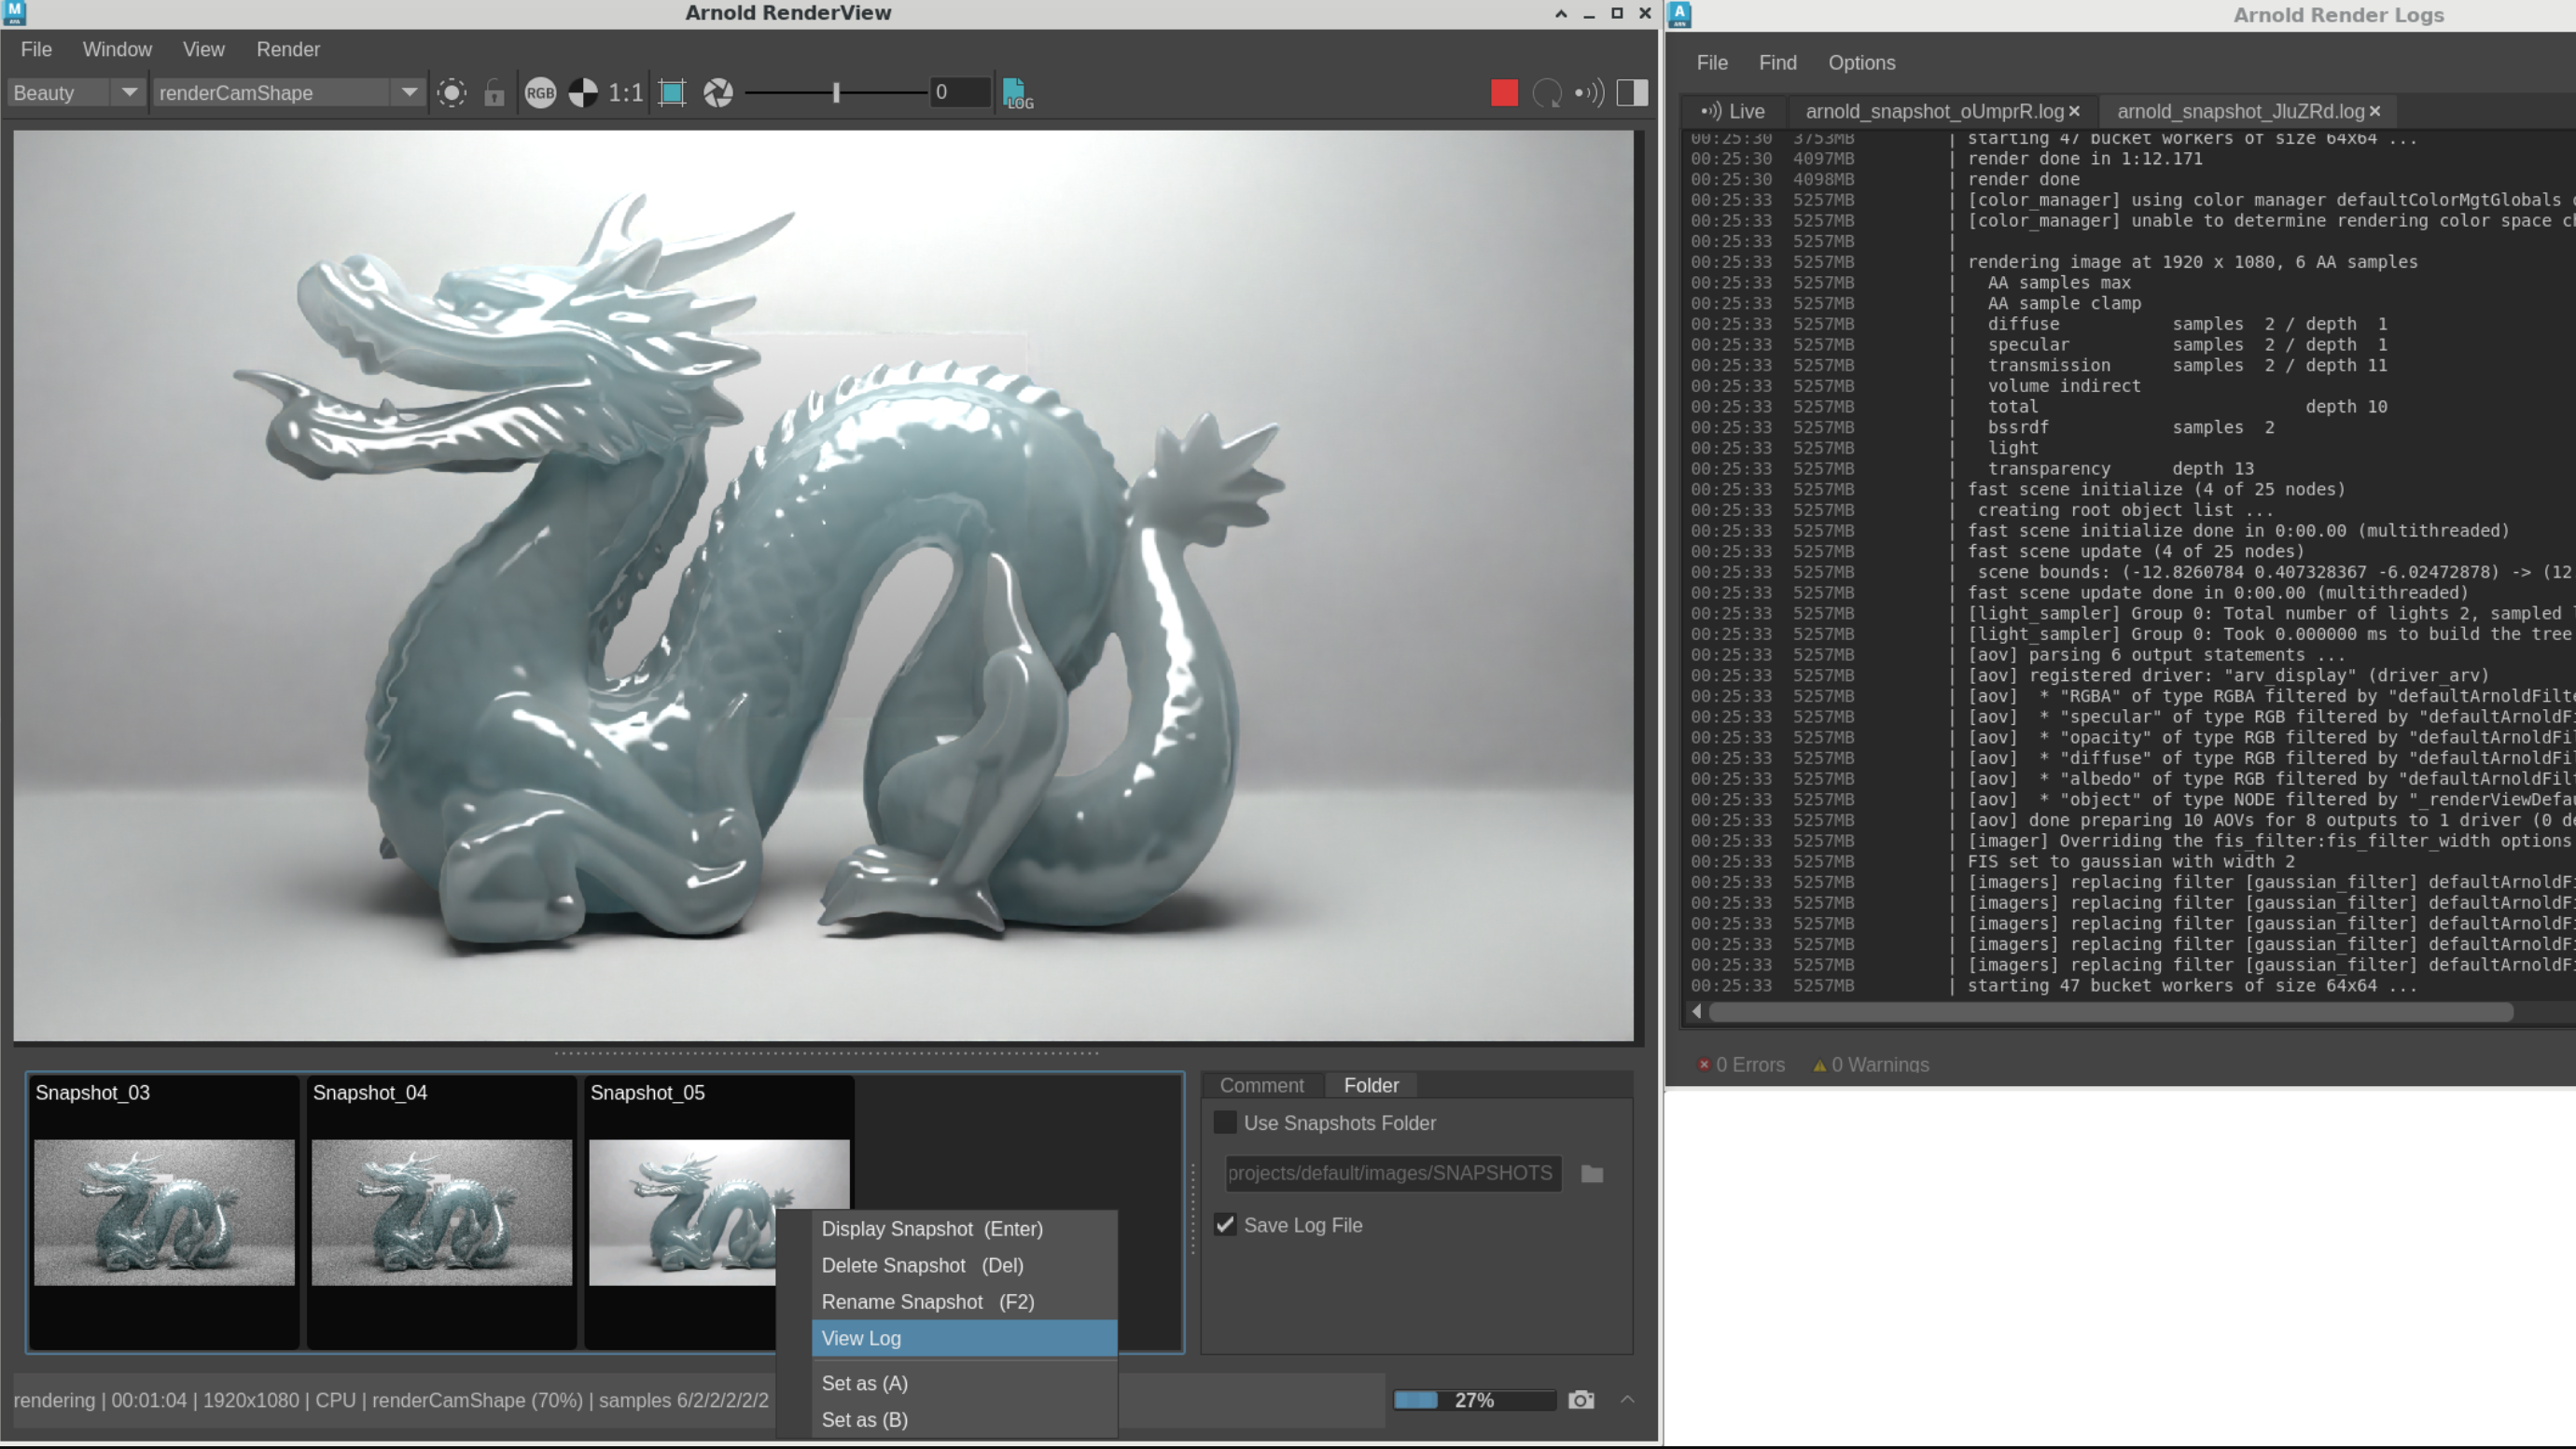
Task: Click the fit-to-frame square icon
Action: [672, 93]
